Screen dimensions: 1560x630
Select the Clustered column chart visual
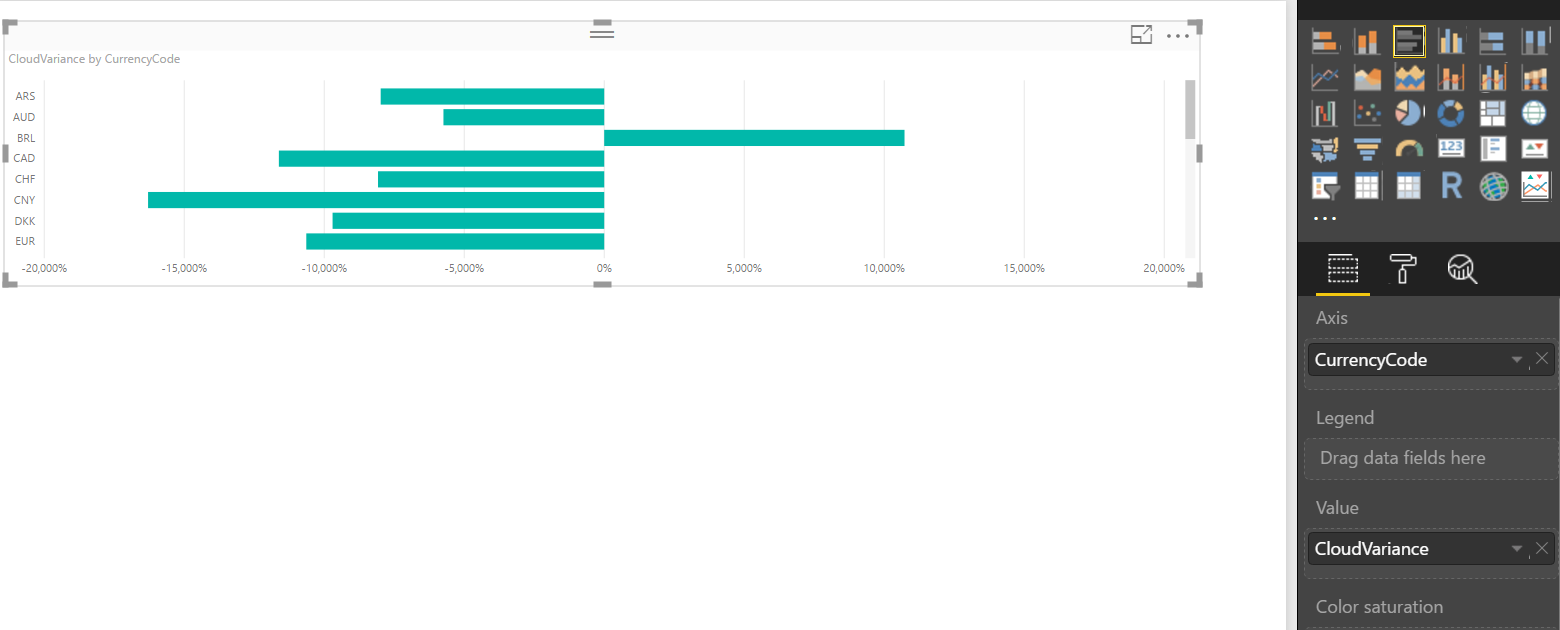pyautogui.click(x=1451, y=41)
